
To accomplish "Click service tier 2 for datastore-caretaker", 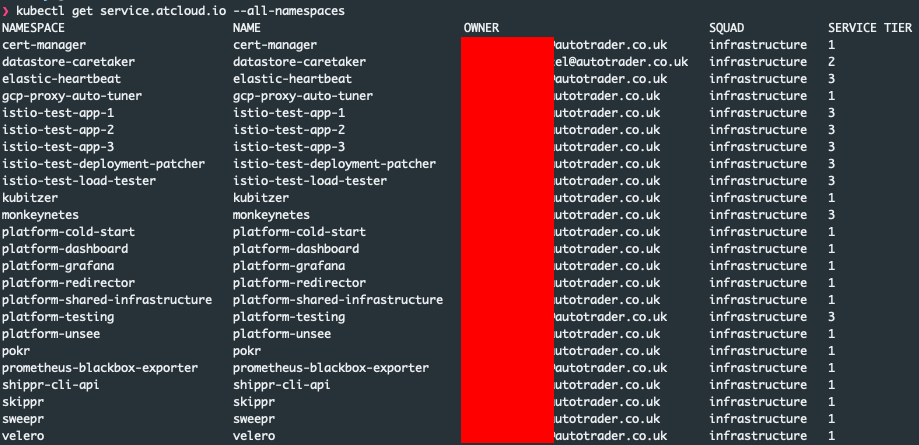I will pyautogui.click(x=832, y=62).
